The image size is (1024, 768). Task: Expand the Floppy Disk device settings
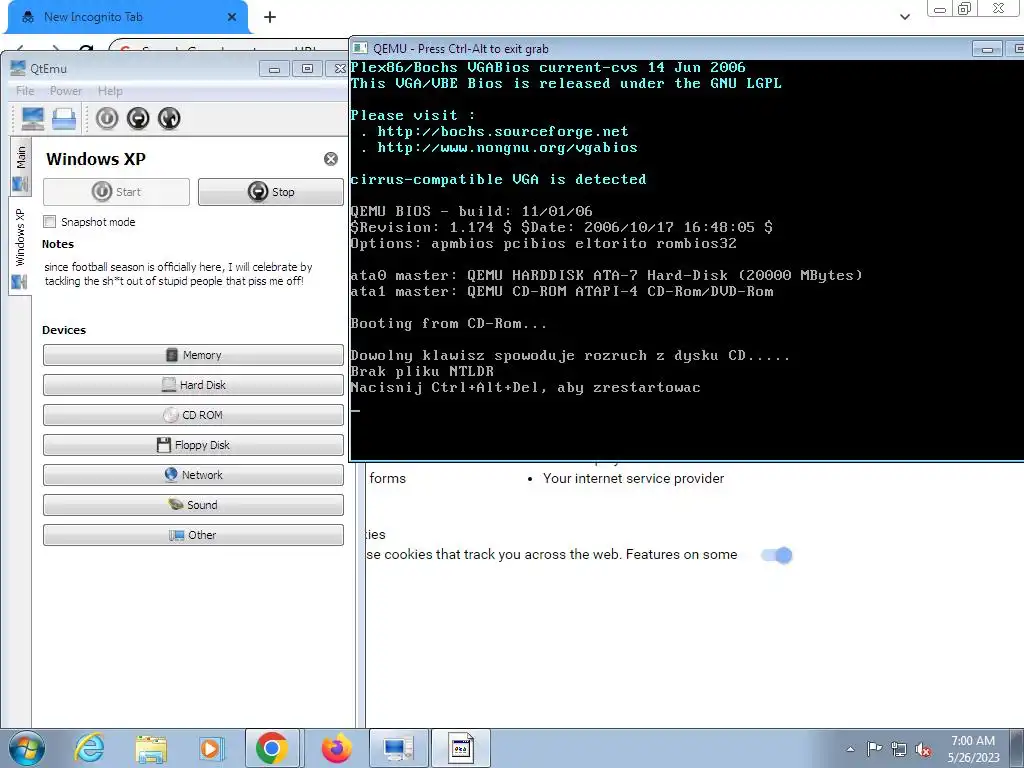[x=193, y=445]
